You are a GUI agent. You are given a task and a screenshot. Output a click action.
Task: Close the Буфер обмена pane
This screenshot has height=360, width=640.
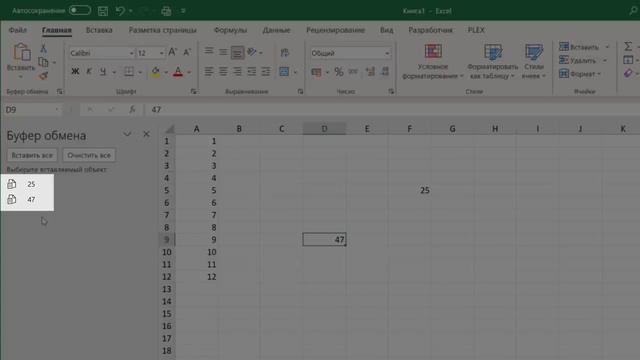[146, 134]
